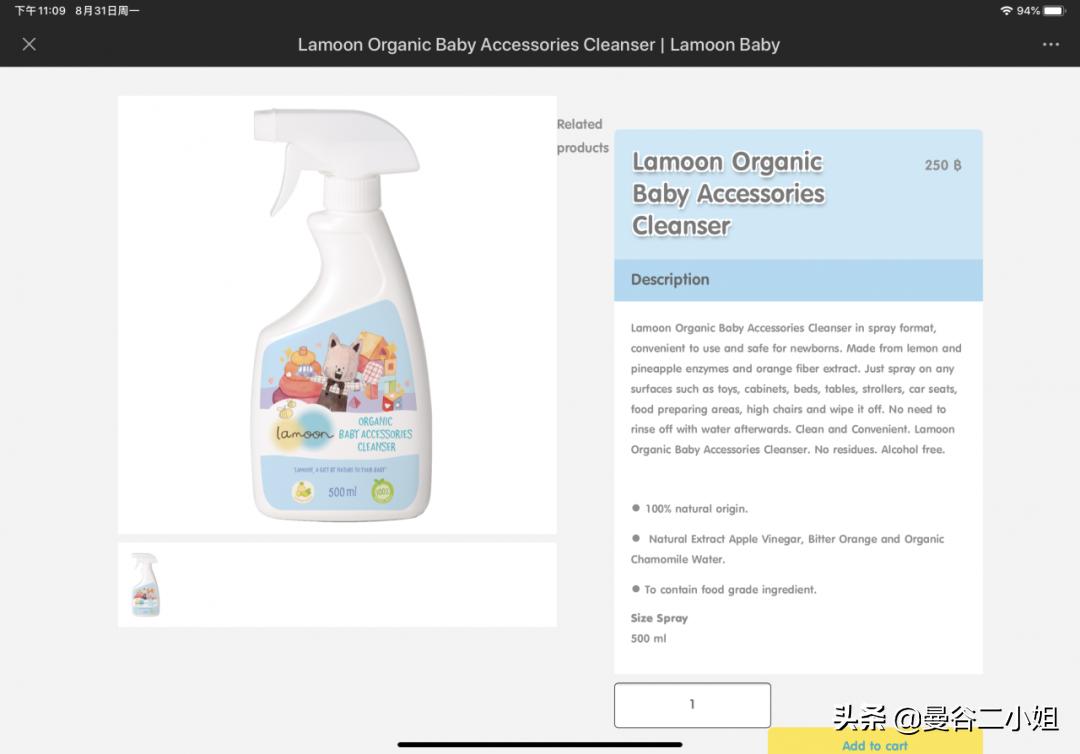Click the 500 ml size value
Screen dimensions: 1080x754
[x=648, y=638]
